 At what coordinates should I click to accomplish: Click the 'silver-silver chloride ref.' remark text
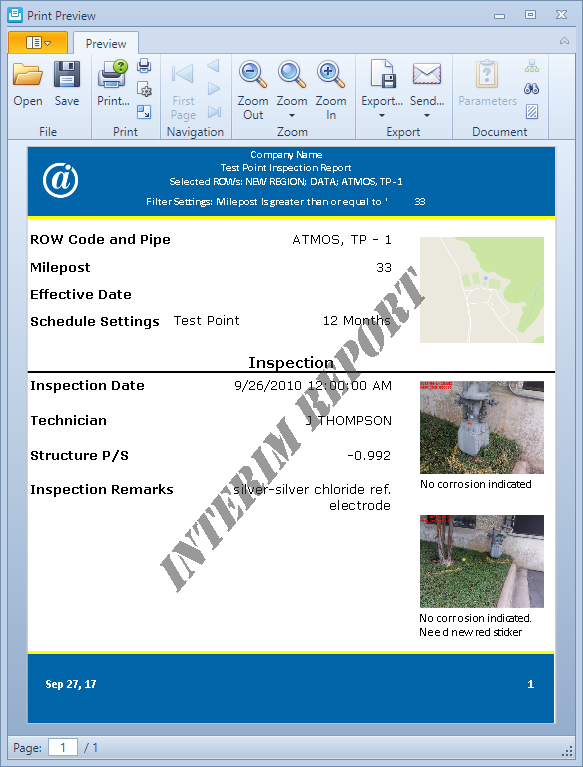pos(312,490)
